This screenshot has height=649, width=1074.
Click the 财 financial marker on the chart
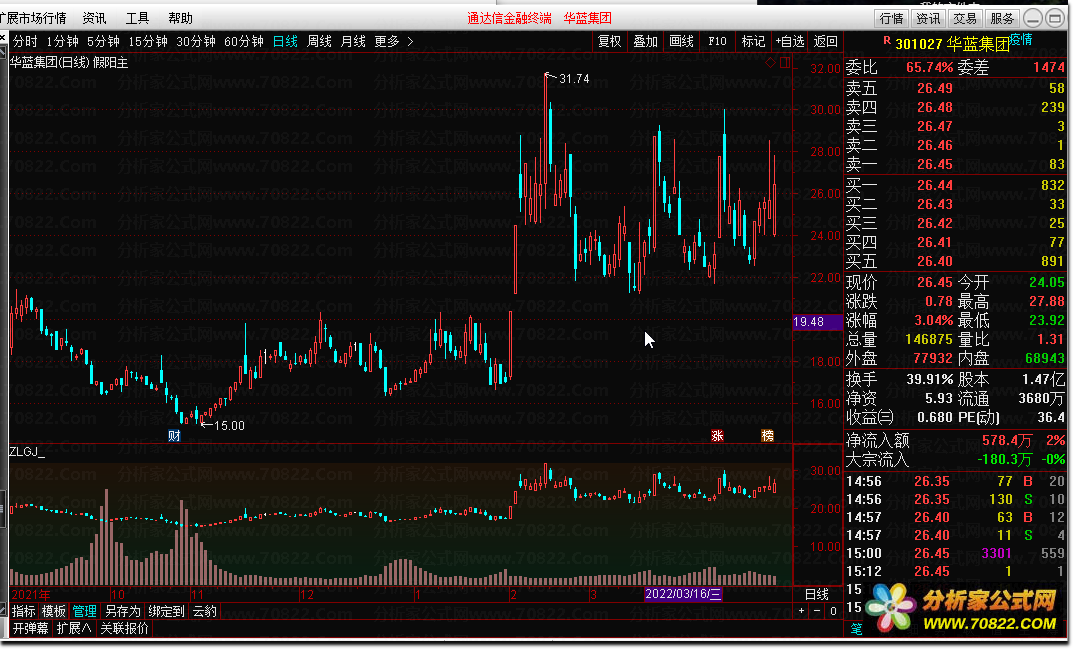tap(174, 435)
